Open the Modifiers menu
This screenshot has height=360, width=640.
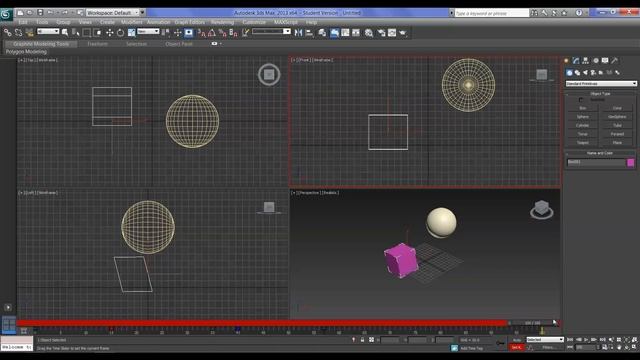pos(131,22)
